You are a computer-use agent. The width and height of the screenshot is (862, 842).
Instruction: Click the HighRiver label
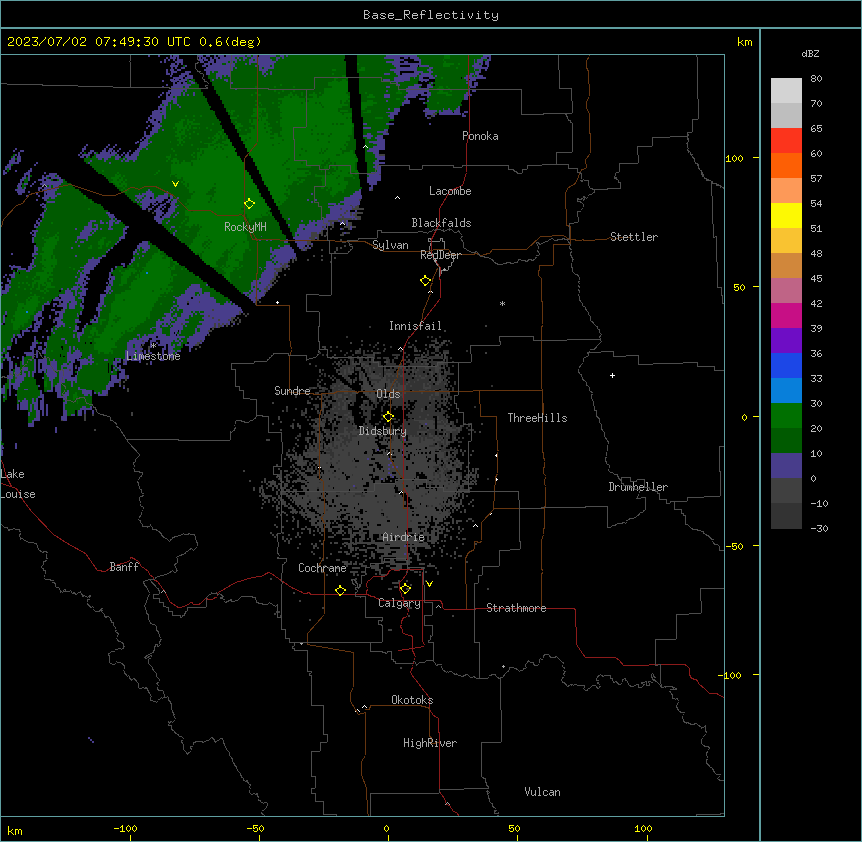point(430,743)
